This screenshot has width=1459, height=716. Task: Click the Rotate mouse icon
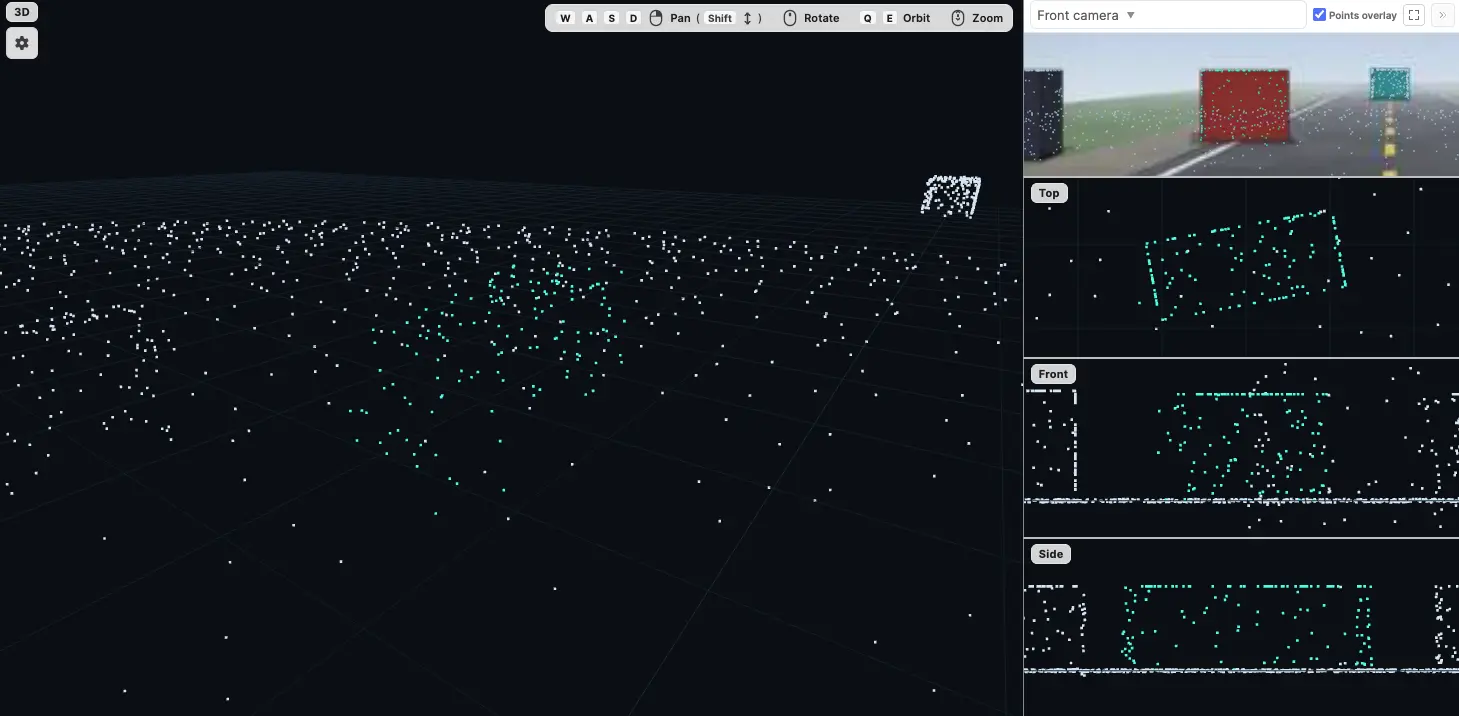tap(790, 18)
